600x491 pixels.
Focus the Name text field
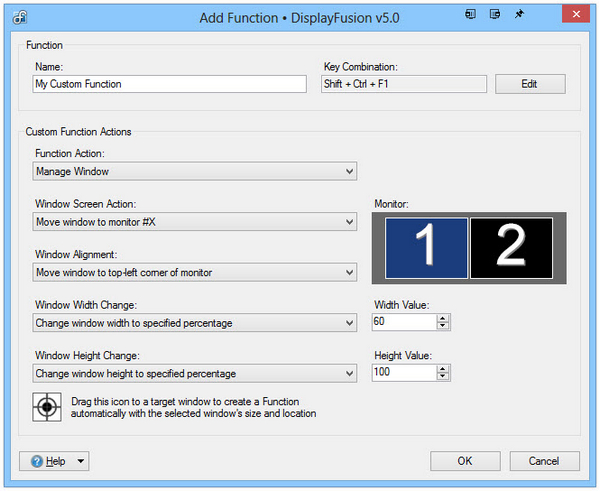coord(170,84)
